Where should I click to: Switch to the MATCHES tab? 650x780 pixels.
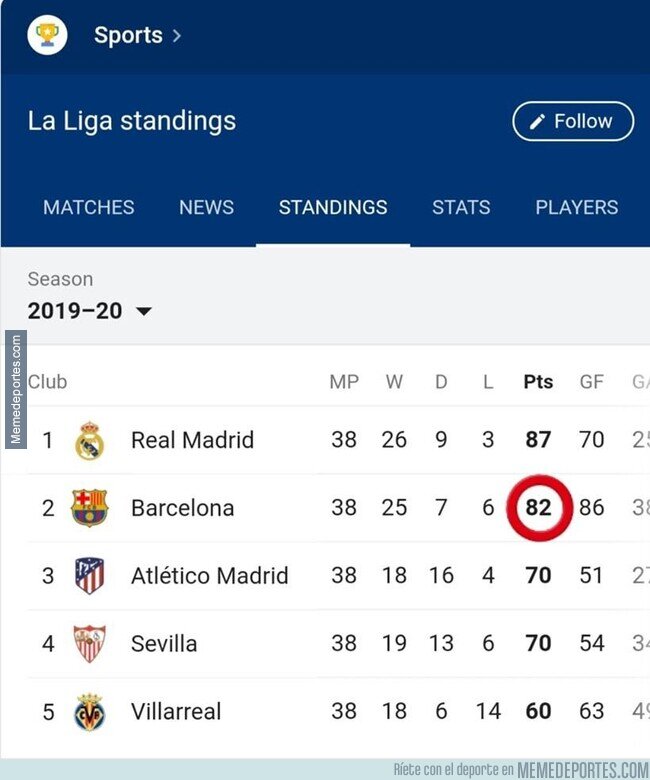tap(88, 208)
